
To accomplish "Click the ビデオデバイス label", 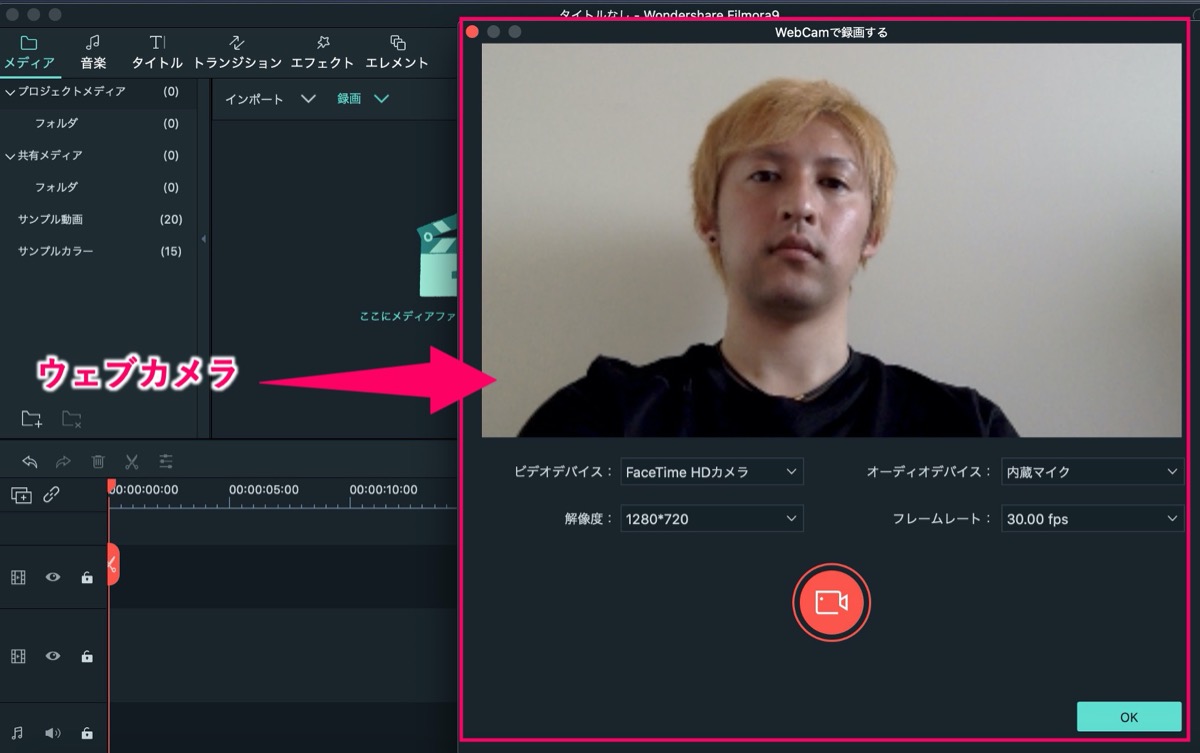I will [564, 471].
